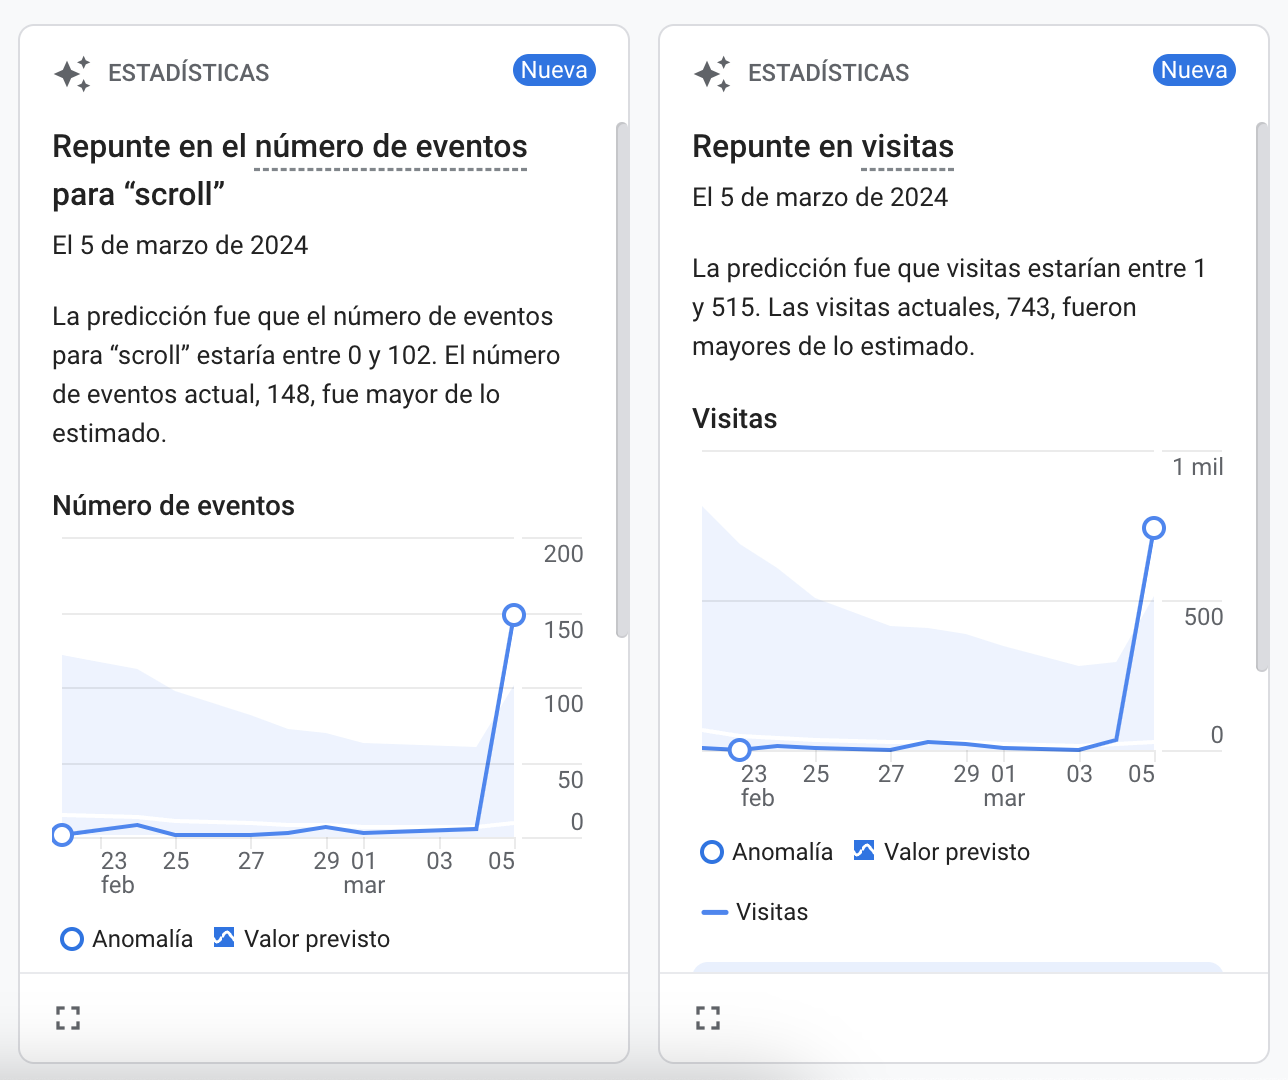1288x1080 pixels.
Task: Click the Valor previsto icon in the events legend
Action: pyautogui.click(x=225, y=938)
